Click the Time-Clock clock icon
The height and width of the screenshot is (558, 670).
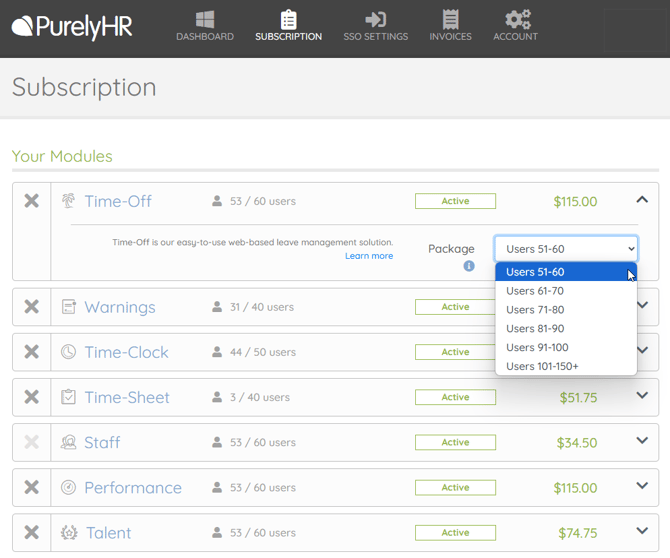click(68, 352)
